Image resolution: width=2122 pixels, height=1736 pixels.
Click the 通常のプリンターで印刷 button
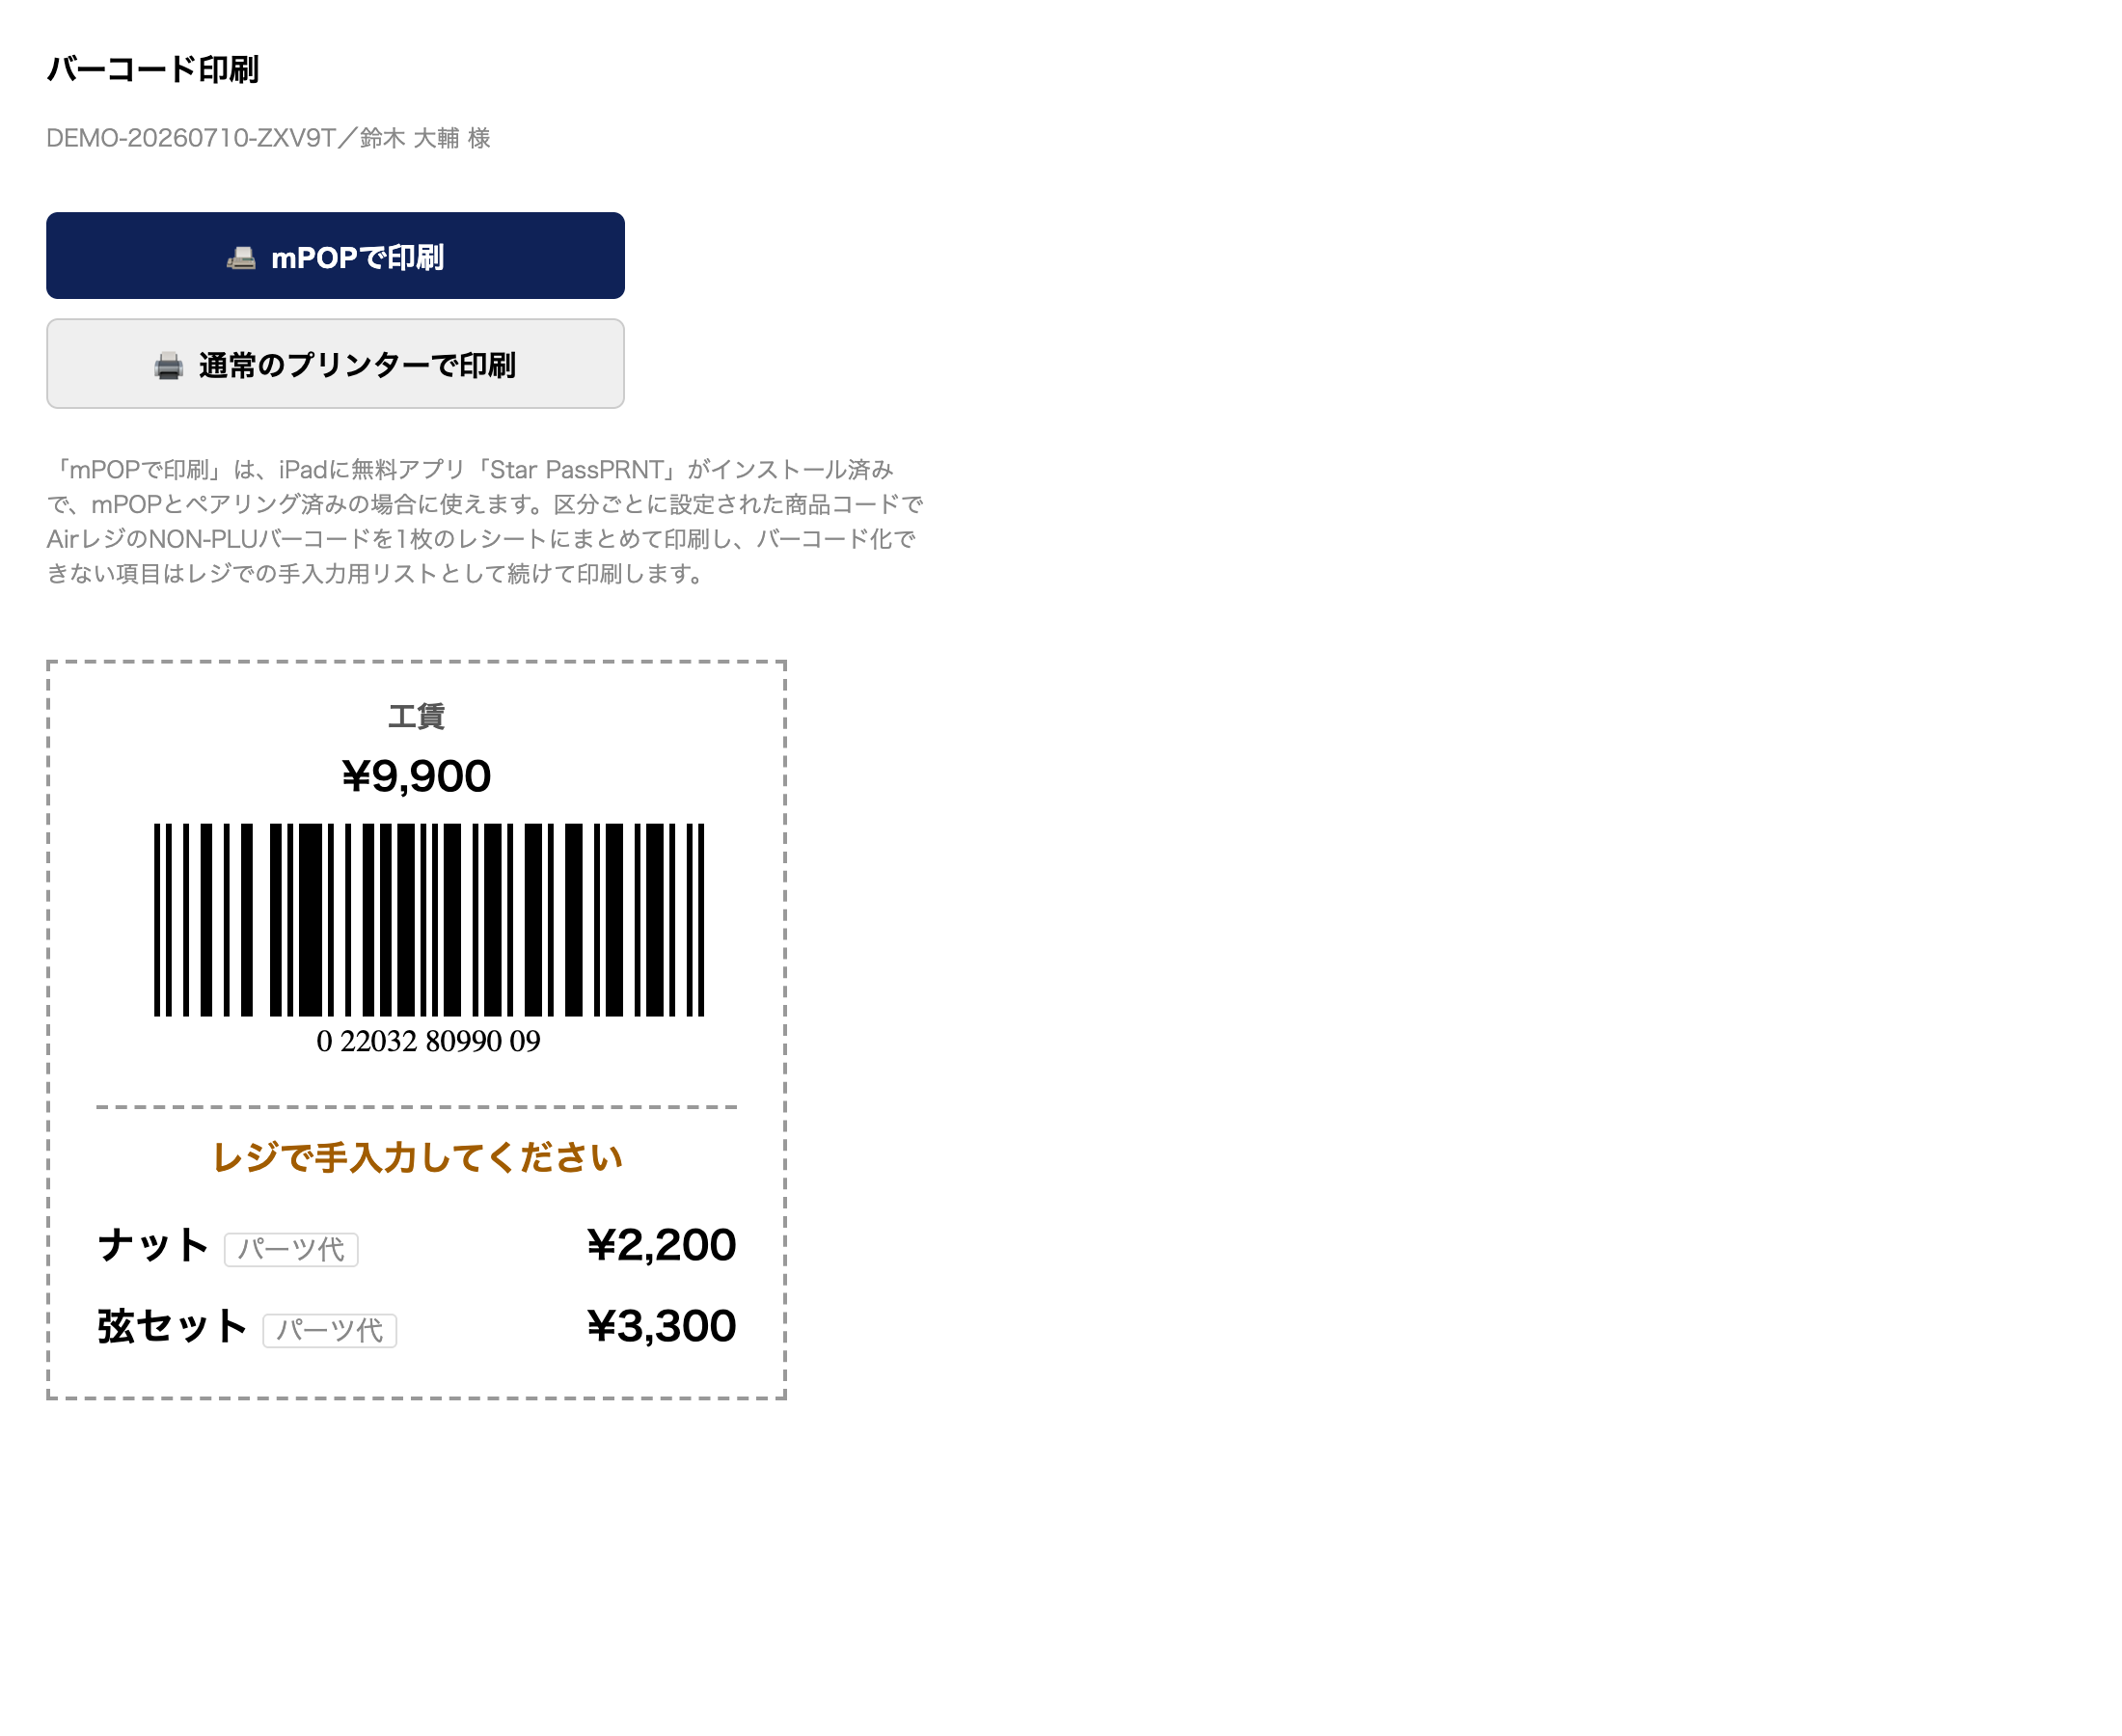pyautogui.click(x=335, y=364)
